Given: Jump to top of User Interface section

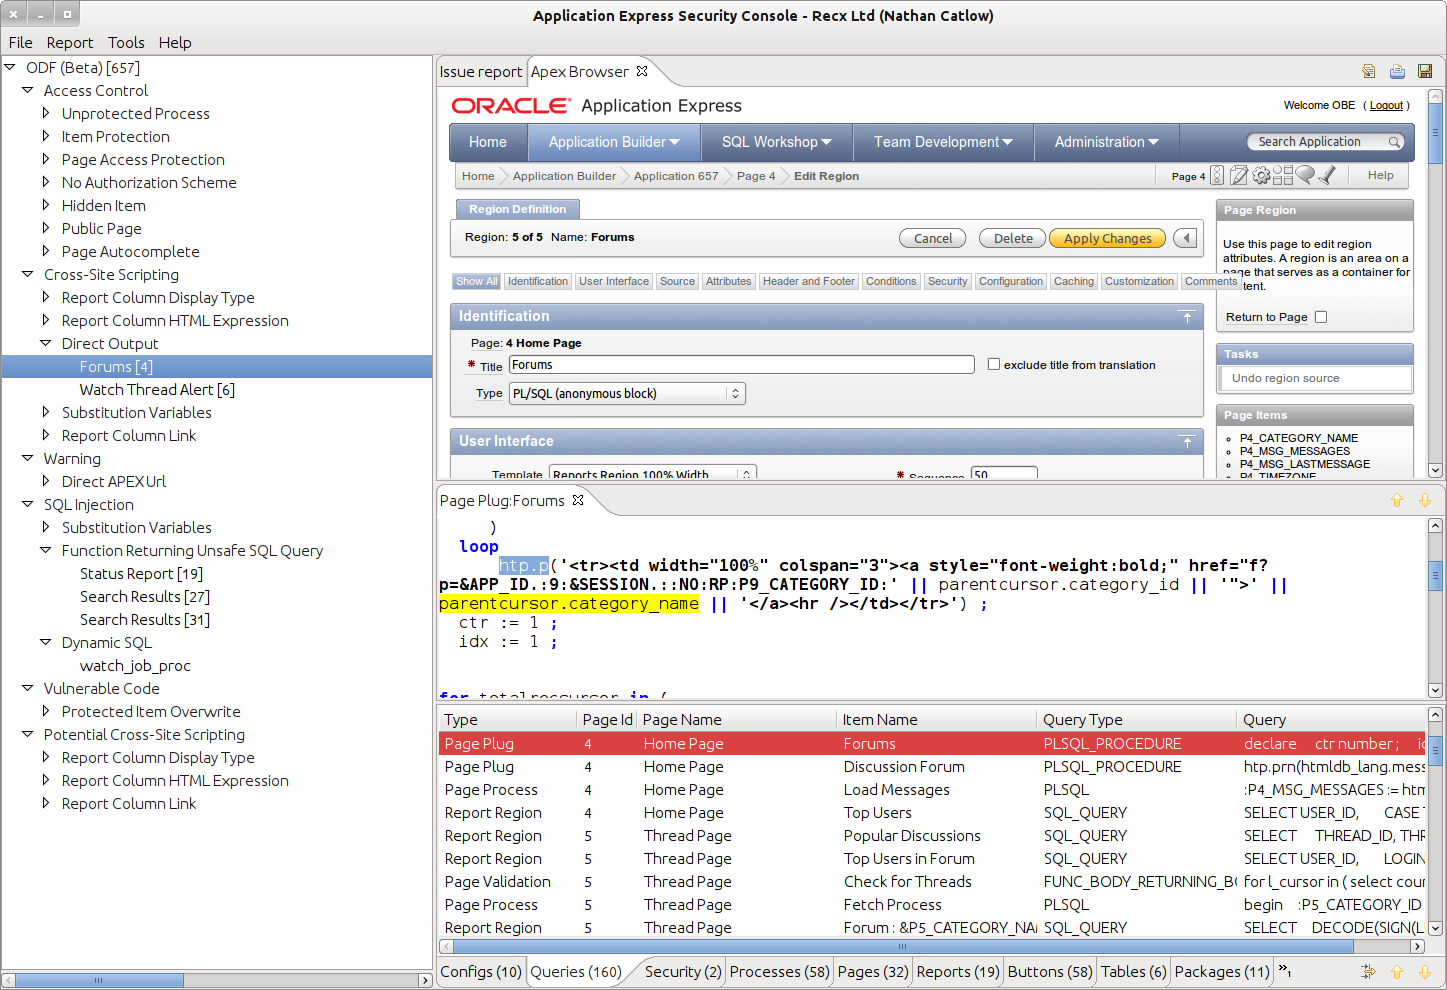Looking at the screenshot, I should 1187,442.
